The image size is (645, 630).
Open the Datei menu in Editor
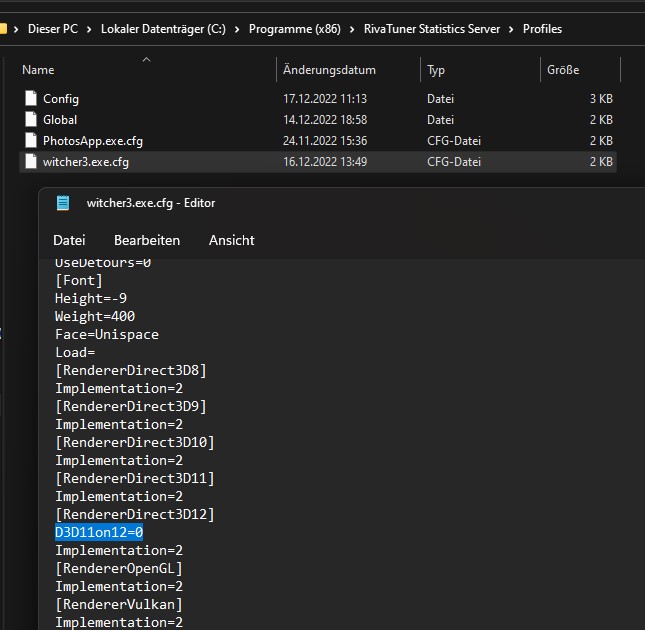click(69, 240)
